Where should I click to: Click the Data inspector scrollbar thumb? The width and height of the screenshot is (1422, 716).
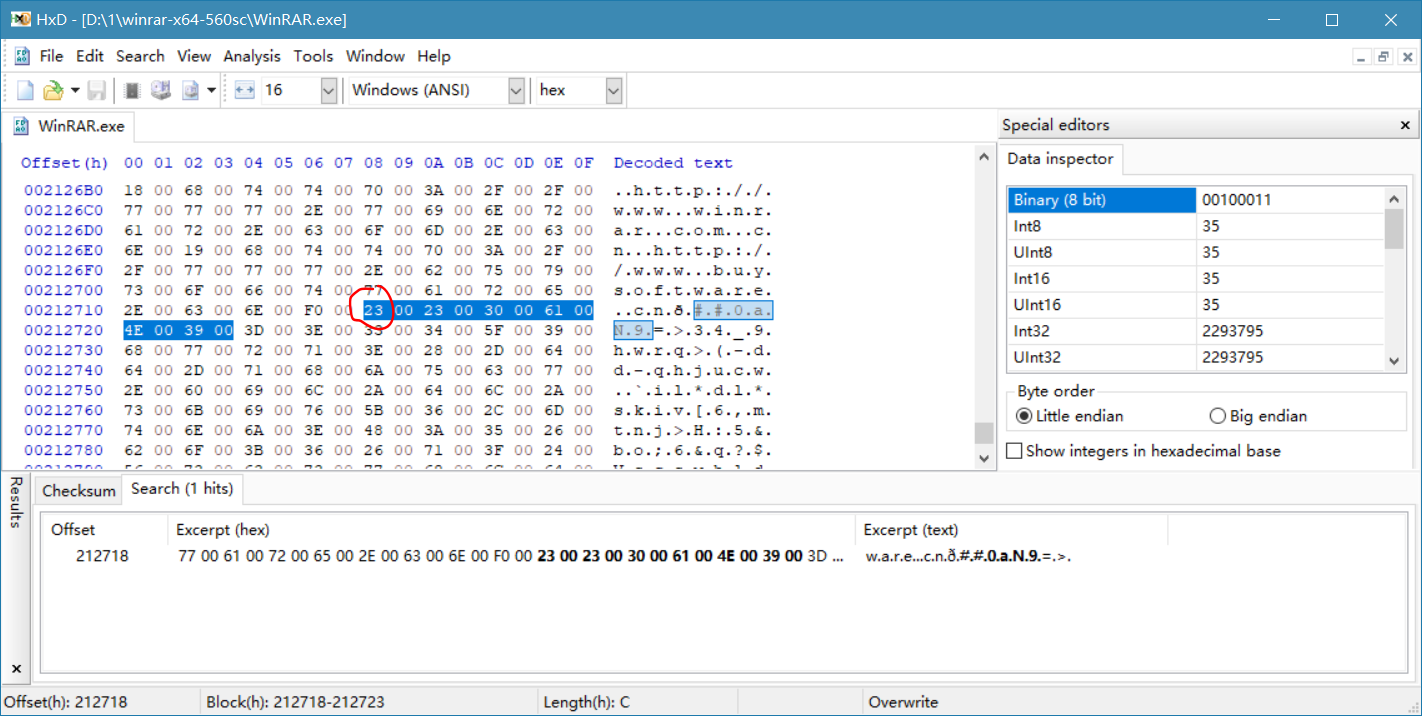(x=1394, y=229)
